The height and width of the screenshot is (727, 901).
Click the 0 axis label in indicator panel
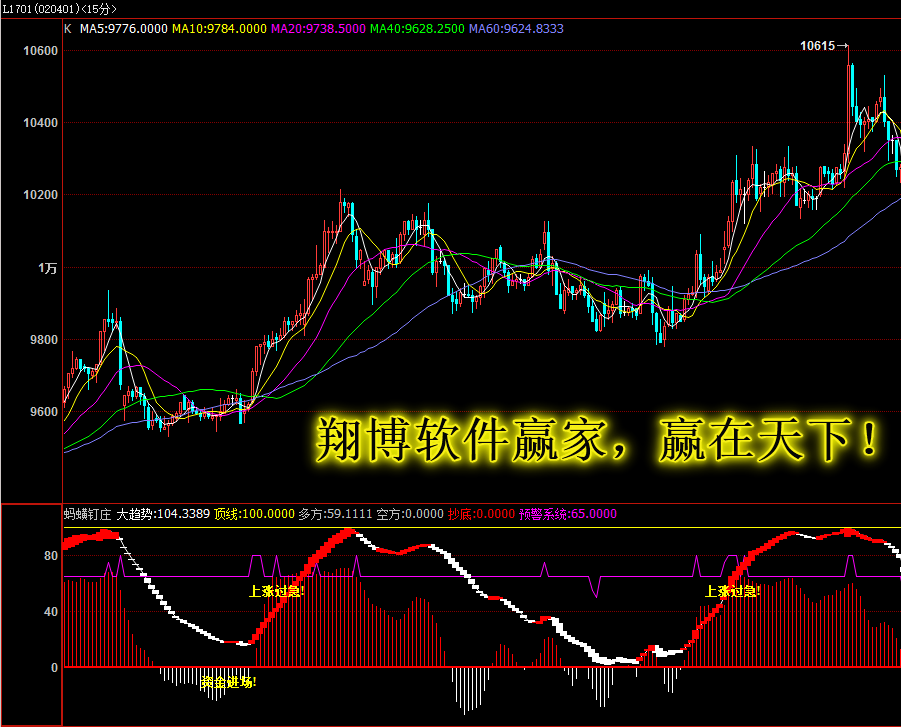pyautogui.click(x=54, y=667)
